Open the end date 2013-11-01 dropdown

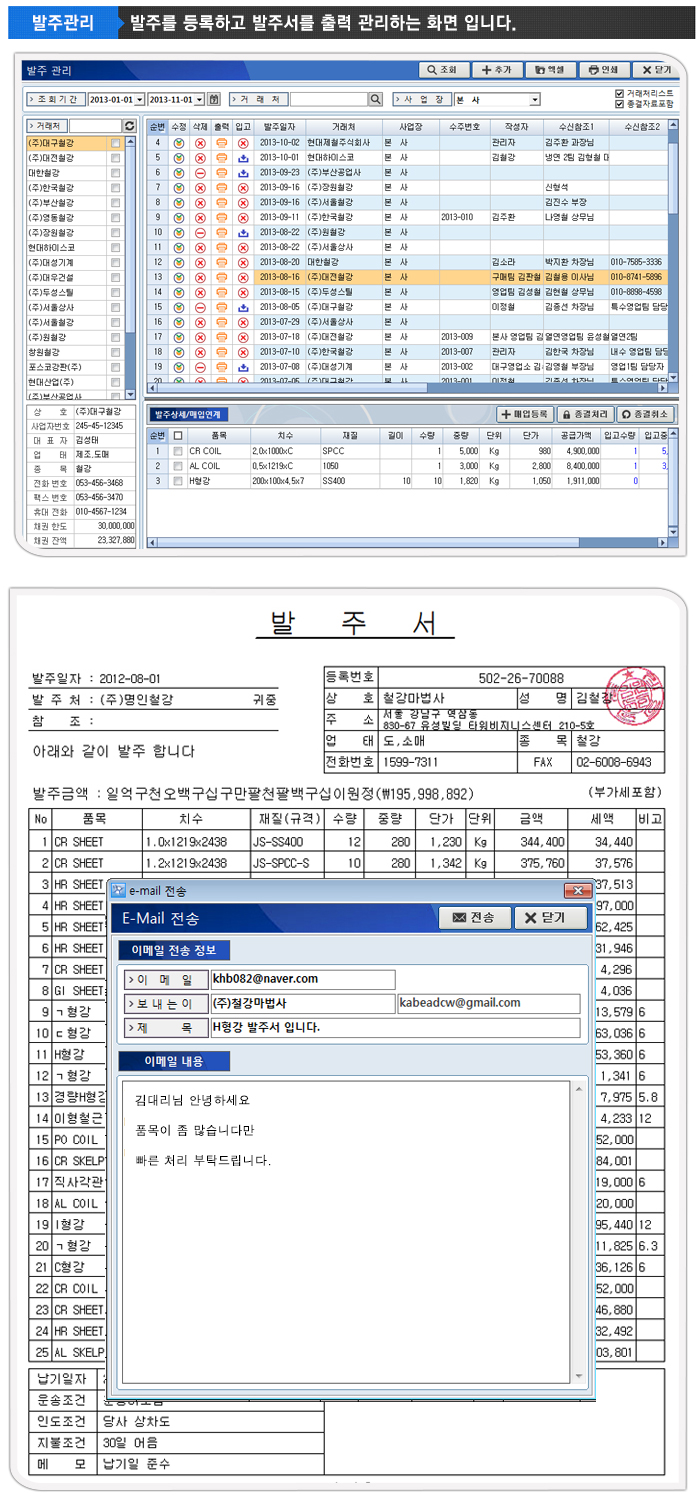tap(200, 99)
